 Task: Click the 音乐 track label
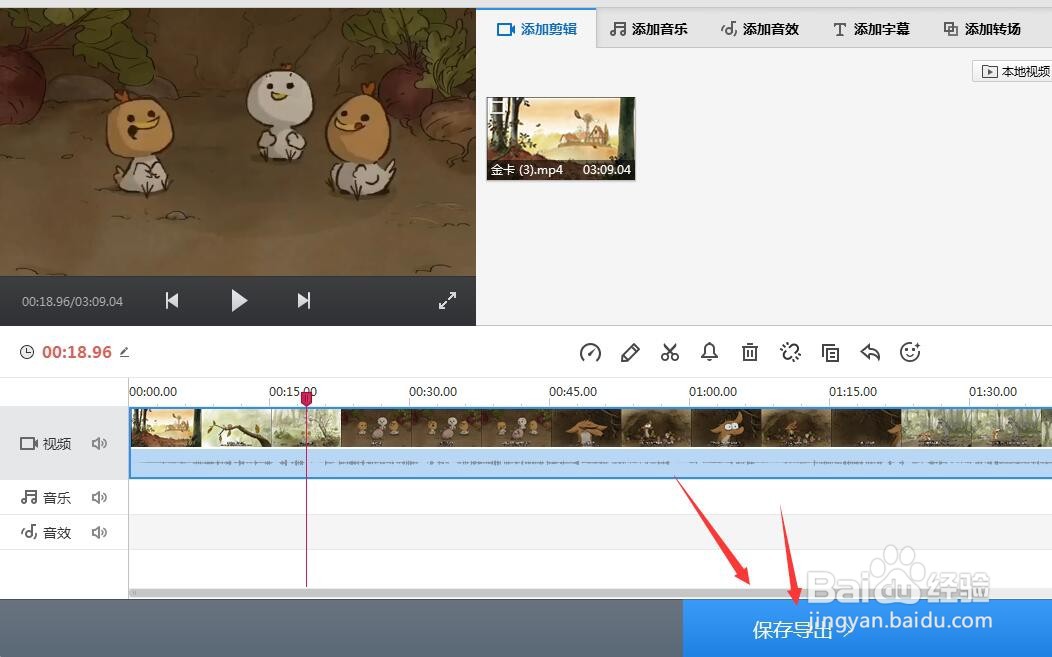point(46,497)
